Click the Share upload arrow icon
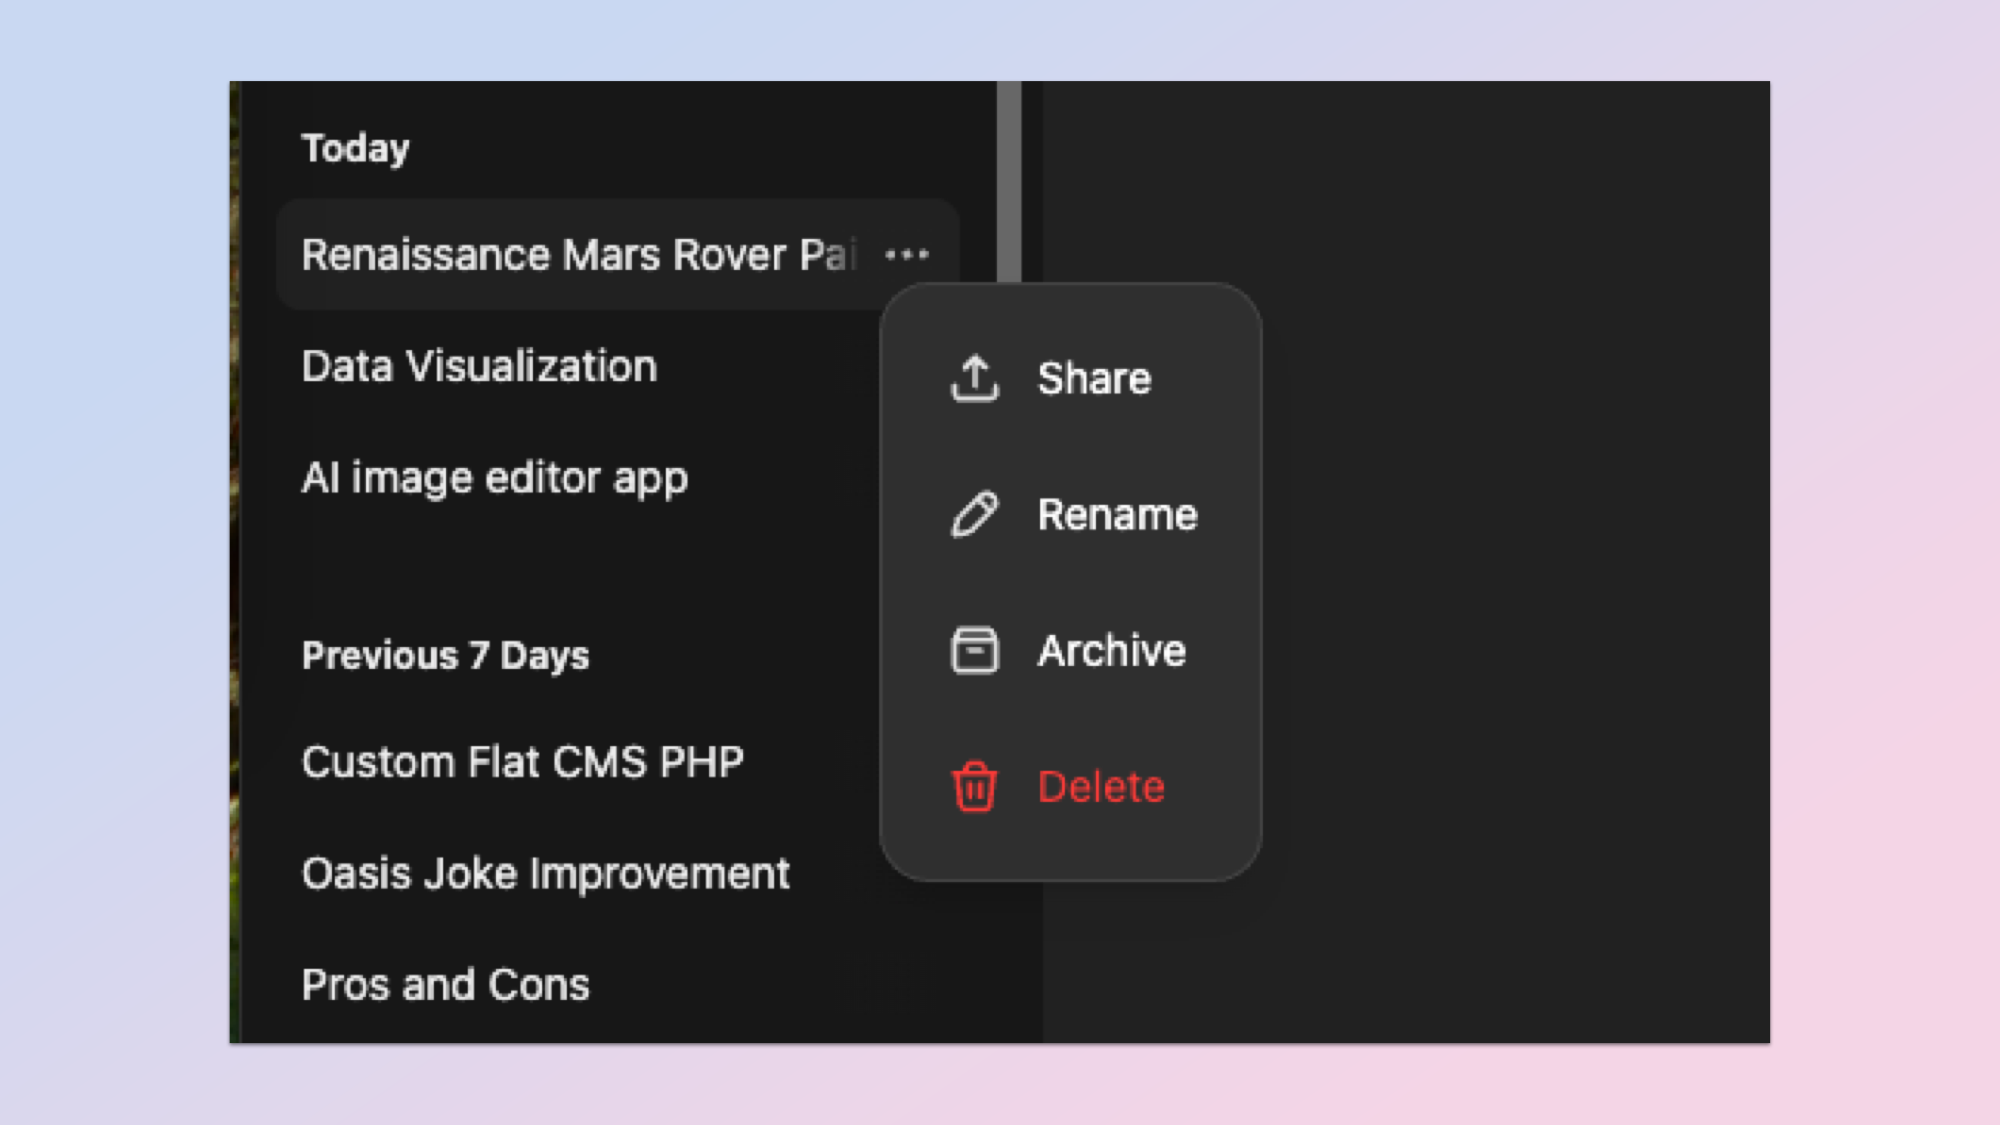This screenshot has width=2000, height=1125. pyautogui.click(x=974, y=379)
